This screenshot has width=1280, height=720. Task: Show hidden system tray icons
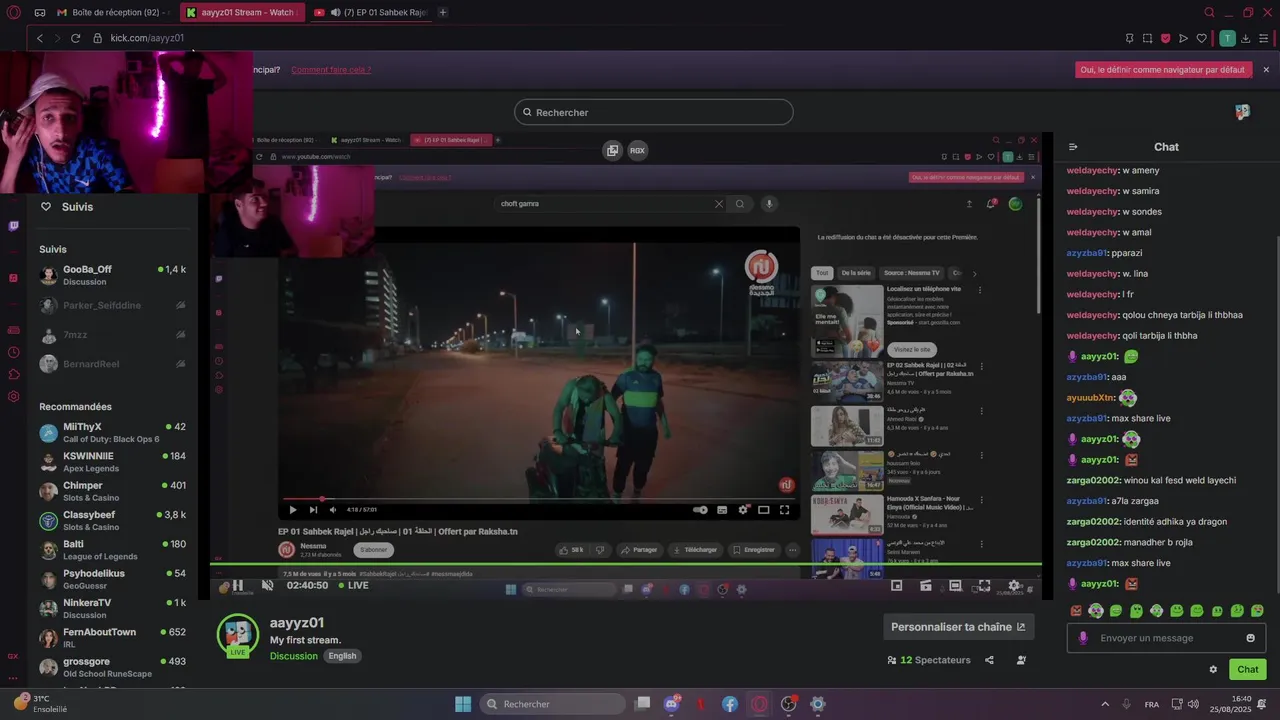pyautogui.click(x=1105, y=704)
